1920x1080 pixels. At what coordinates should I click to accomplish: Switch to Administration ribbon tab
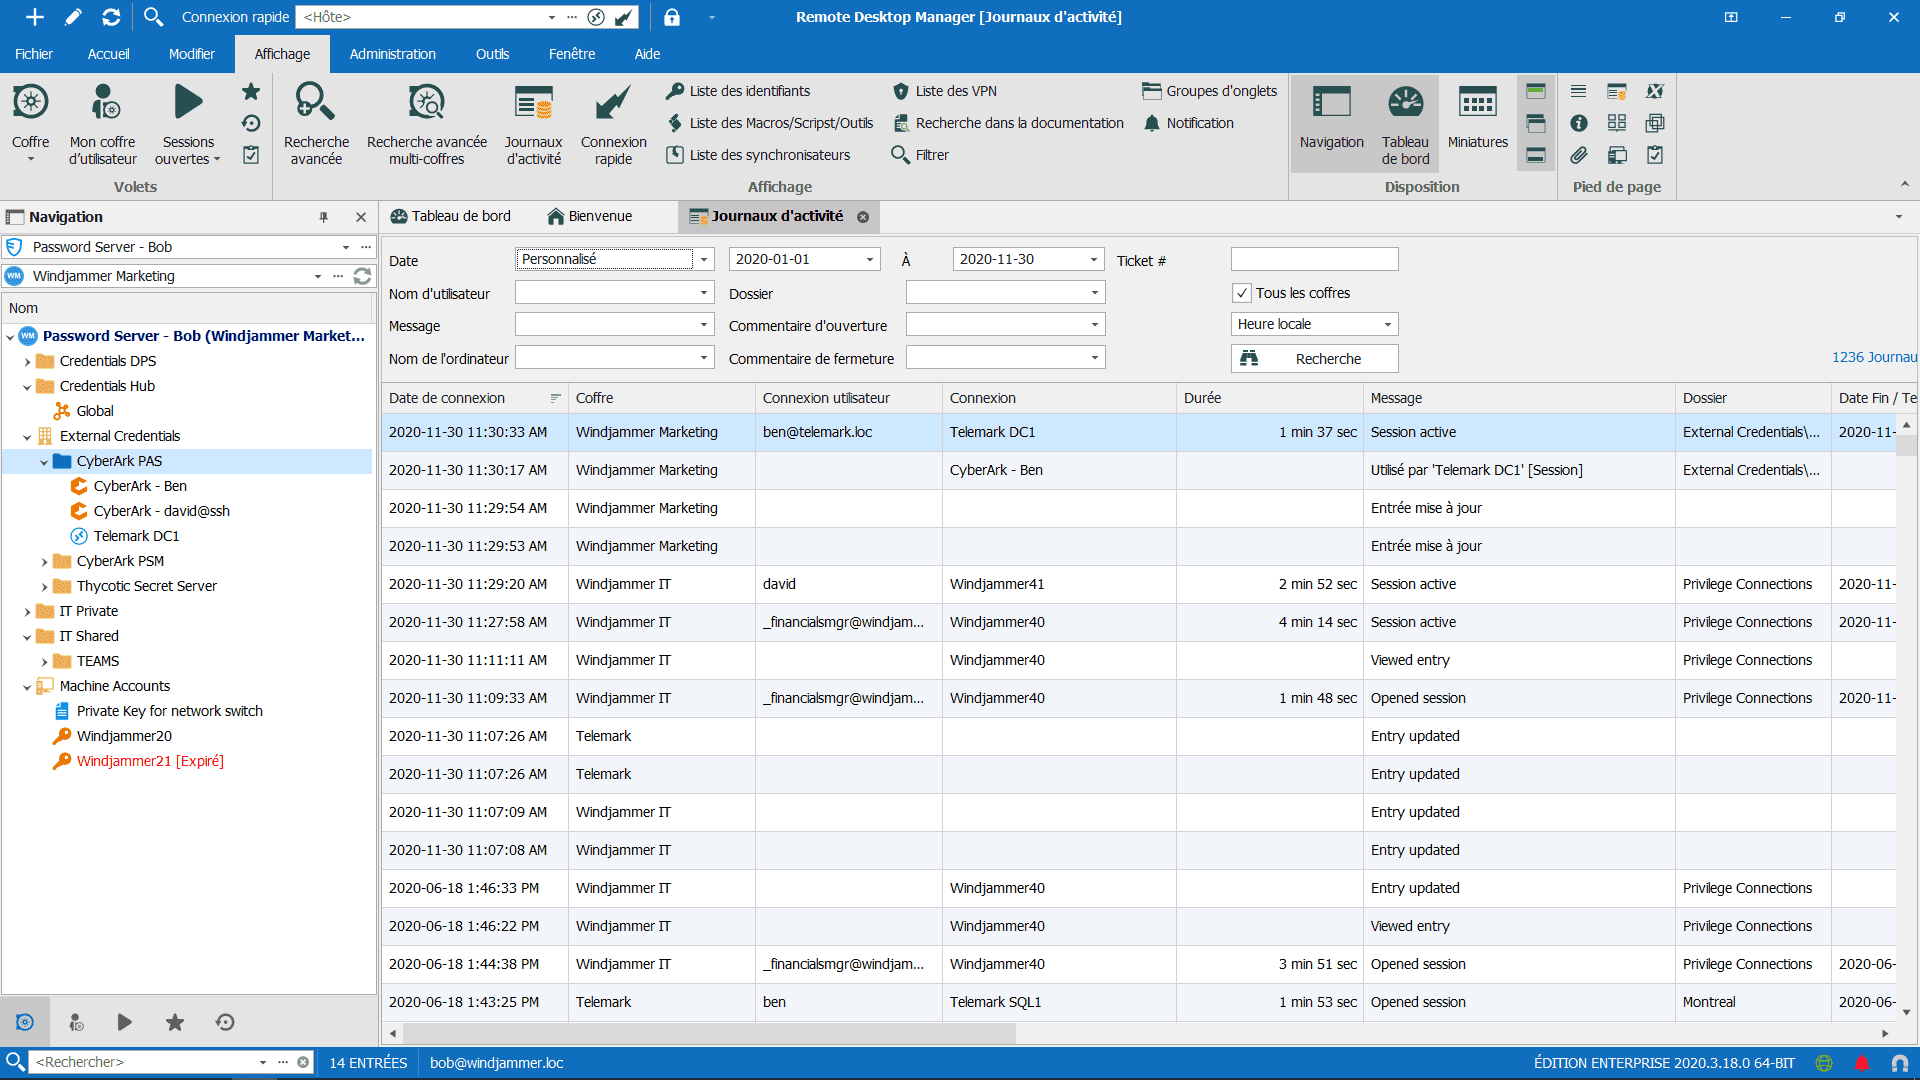392,54
